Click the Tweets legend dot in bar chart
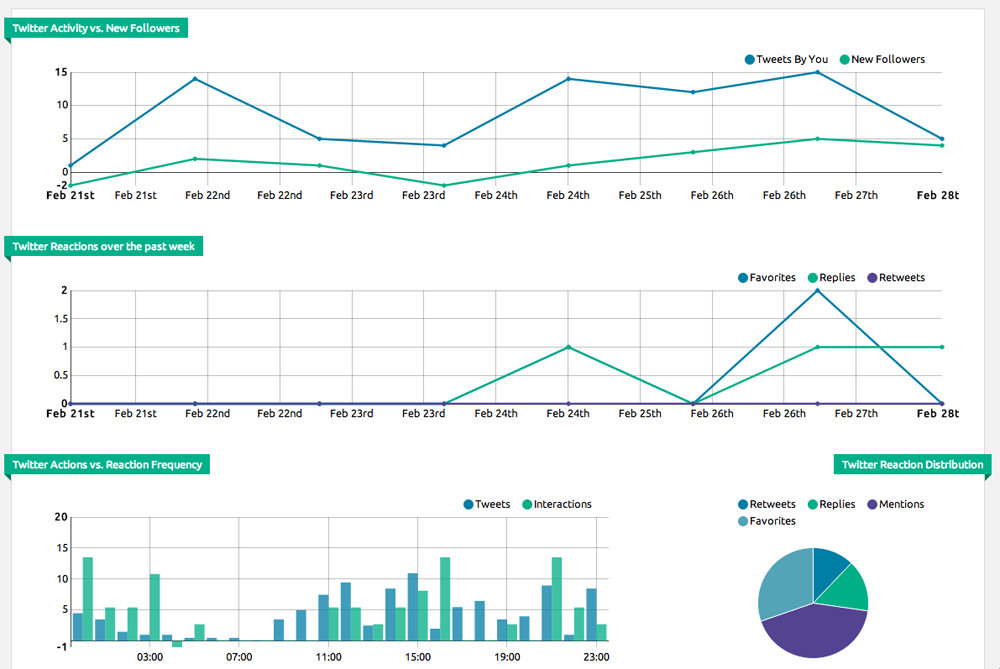 pyautogui.click(x=468, y=504)
